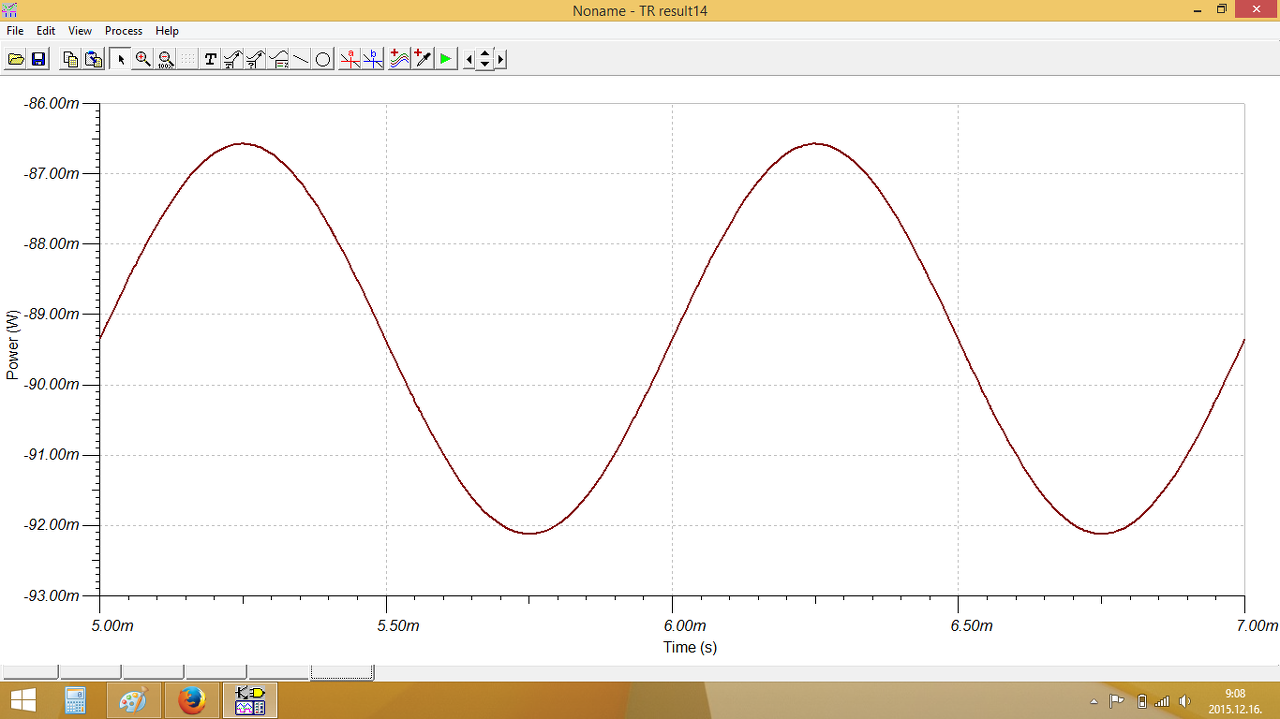Screen dimensions: 1280x719
Task: Click the 5.50m x-axis value
Action: pyautogui.click(x=398, y=626)
